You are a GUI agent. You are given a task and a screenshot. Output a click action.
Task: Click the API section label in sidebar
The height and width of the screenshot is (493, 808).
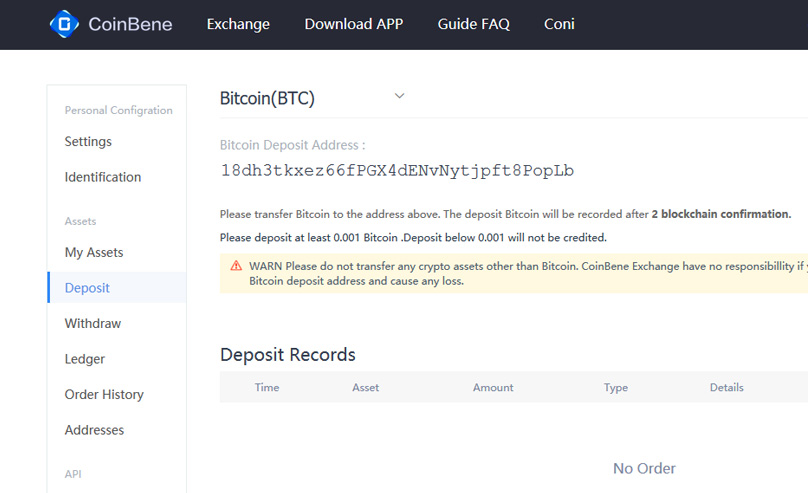73,474
